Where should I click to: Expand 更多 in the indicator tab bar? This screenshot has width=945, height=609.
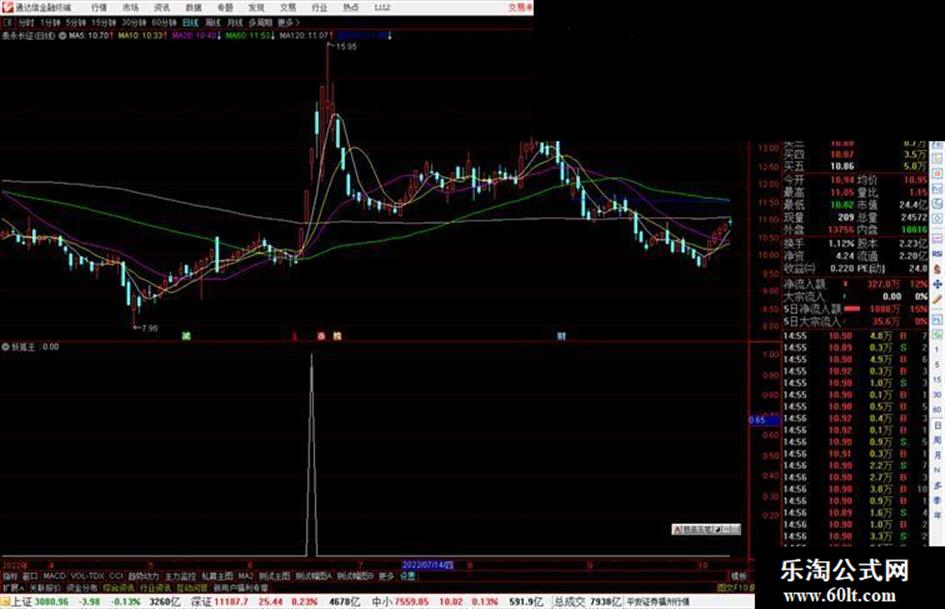pyautogui.click(x=386, y=576)
